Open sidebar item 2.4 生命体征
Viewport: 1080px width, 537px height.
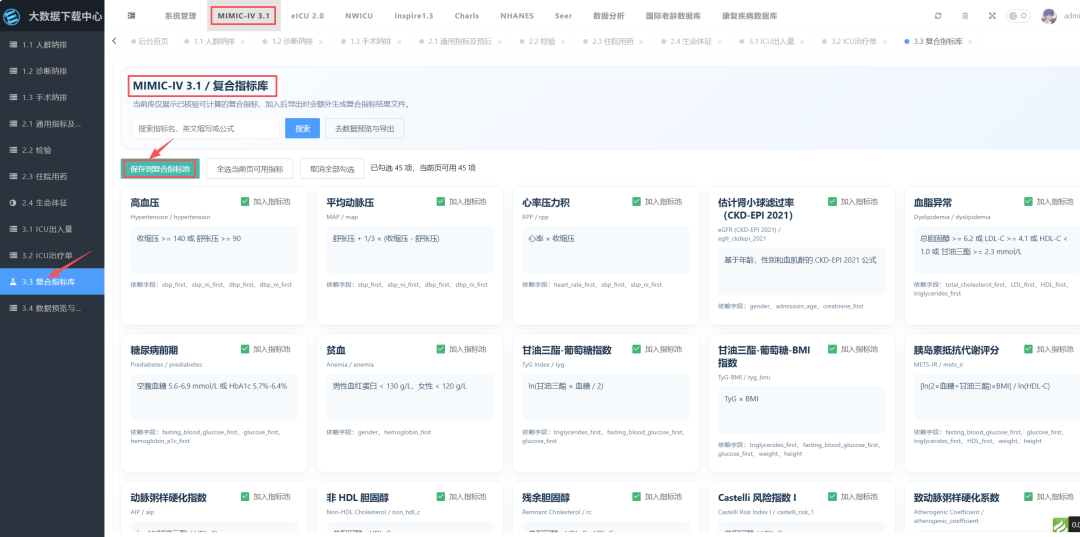coord(52,203)
